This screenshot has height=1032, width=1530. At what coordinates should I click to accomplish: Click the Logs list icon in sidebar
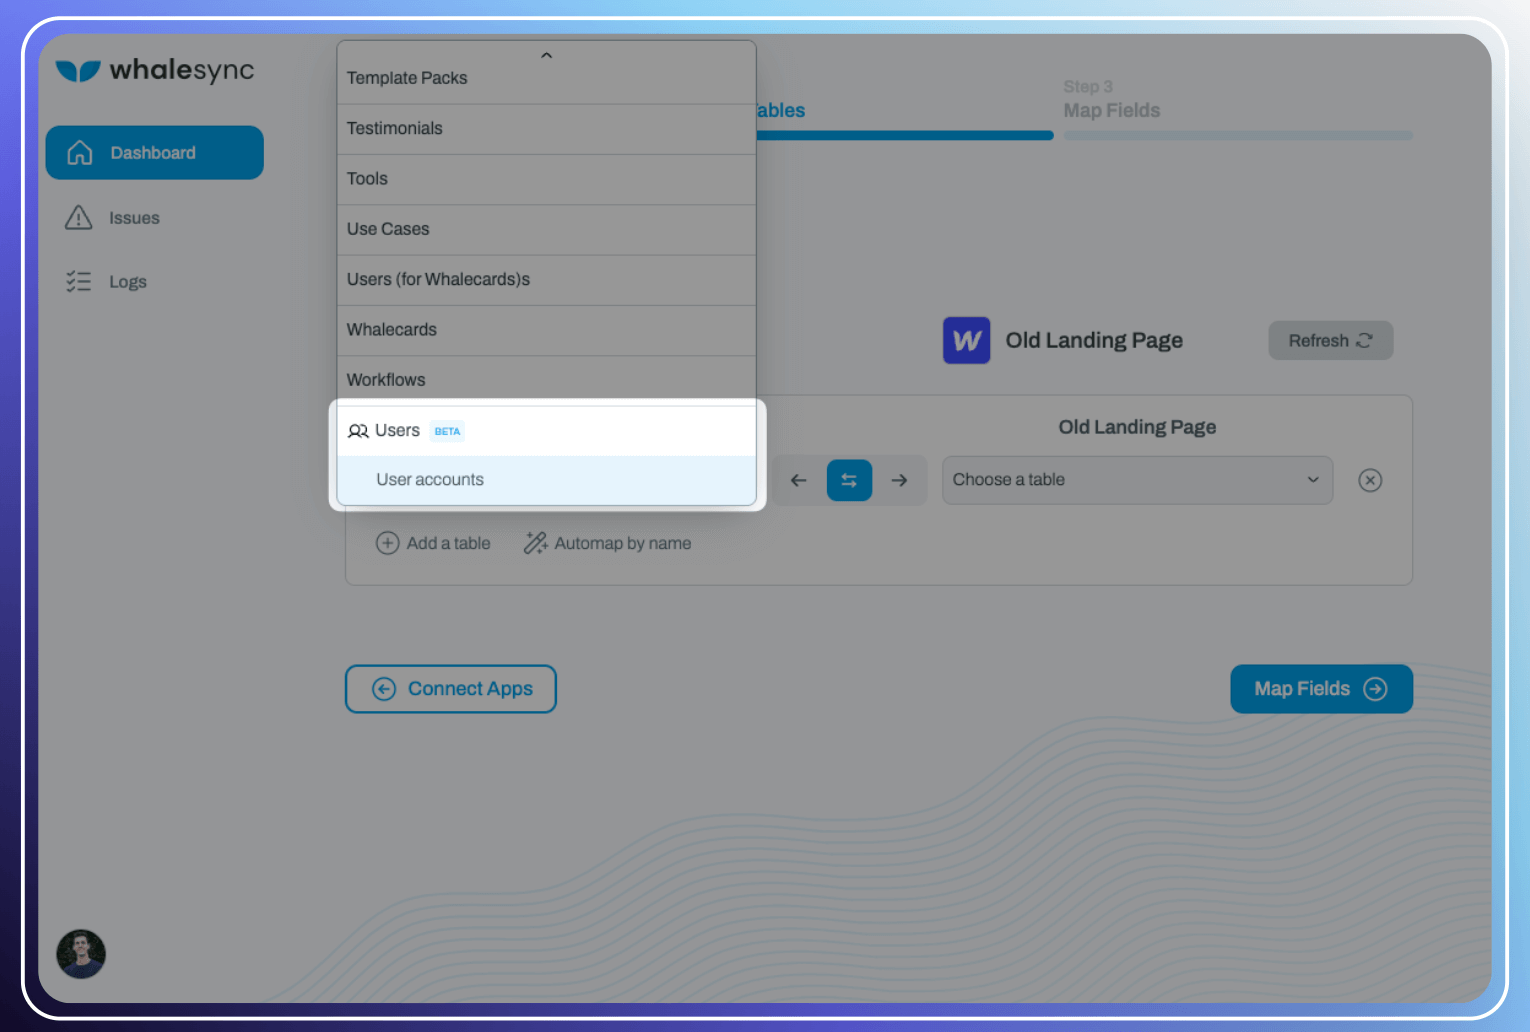pyautogui.click(x=78, y=281)
